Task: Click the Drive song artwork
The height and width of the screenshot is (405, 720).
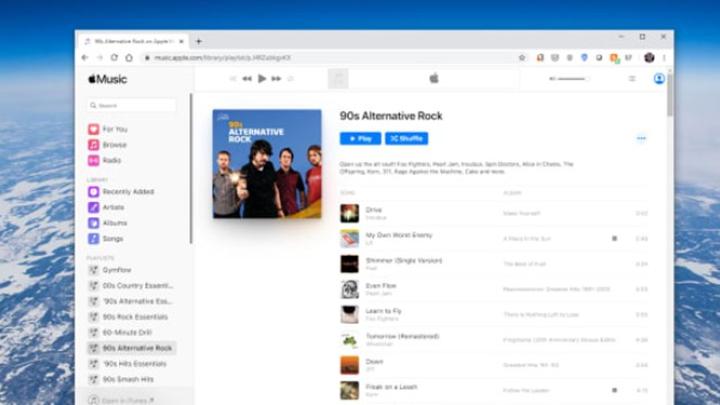Action: coord(349,214)
